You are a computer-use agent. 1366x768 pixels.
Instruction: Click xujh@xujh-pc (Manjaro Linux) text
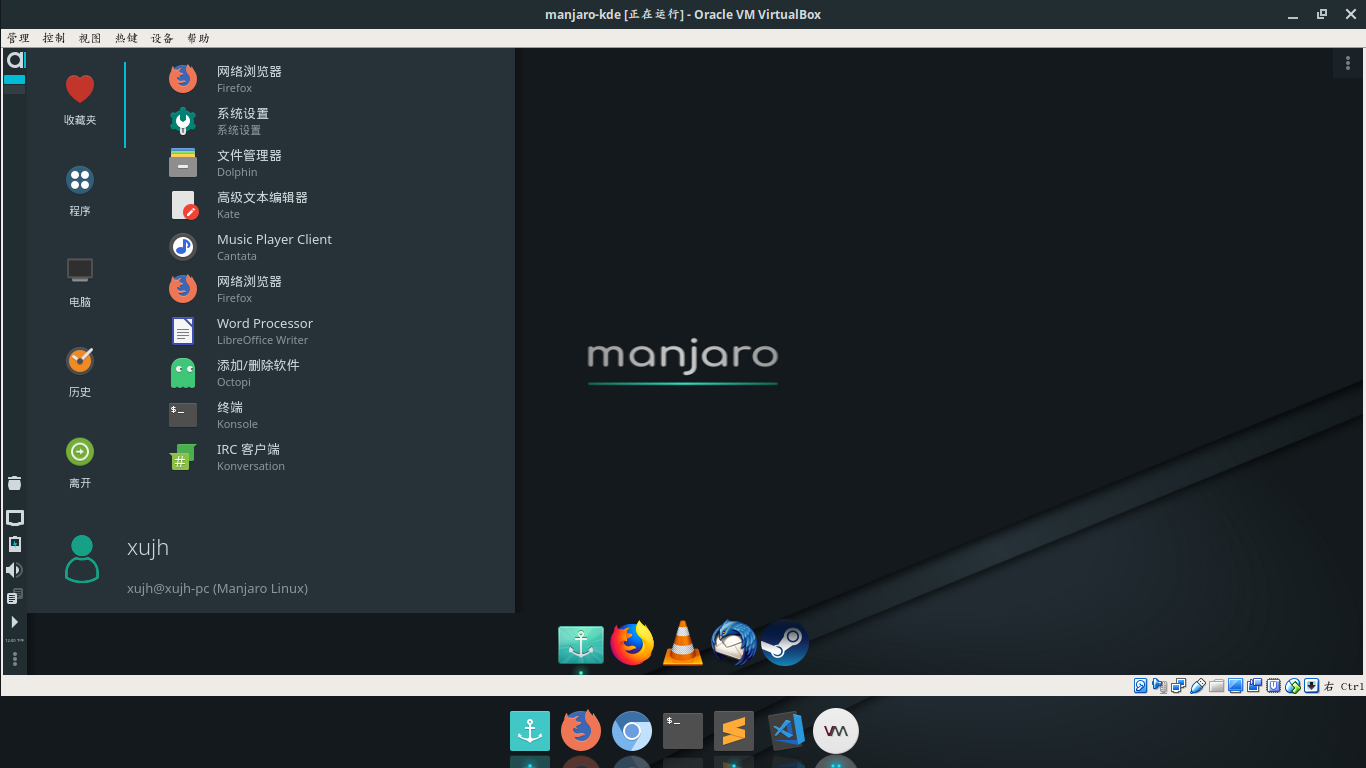(217, 588)
